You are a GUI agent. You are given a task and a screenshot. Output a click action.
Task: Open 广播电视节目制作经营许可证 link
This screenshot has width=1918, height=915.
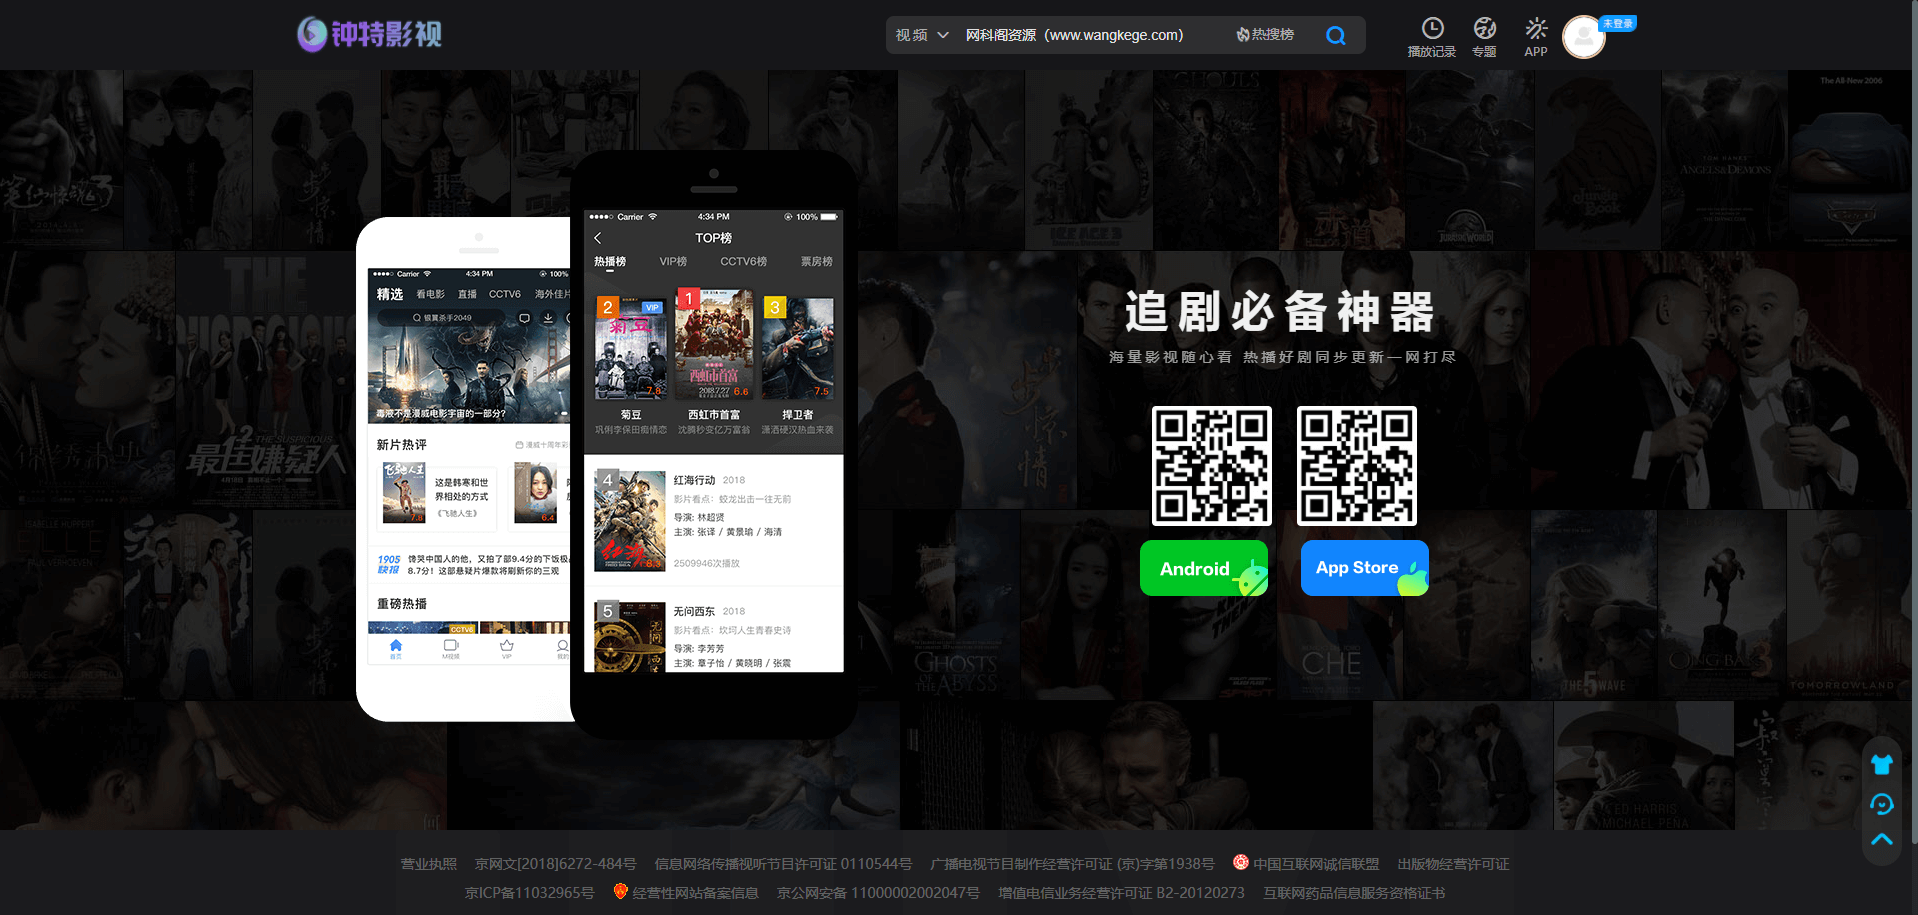(1072, 864)
